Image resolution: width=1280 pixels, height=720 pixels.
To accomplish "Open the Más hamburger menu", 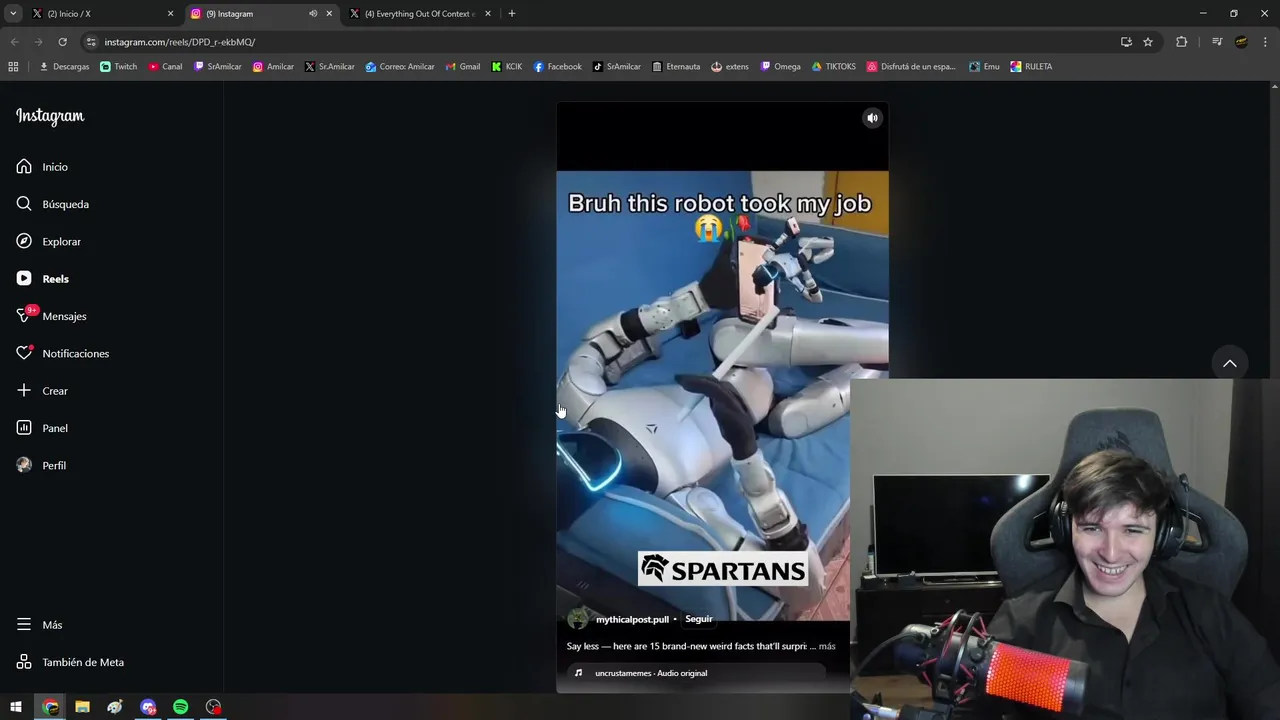I will [x=39, y=625].
